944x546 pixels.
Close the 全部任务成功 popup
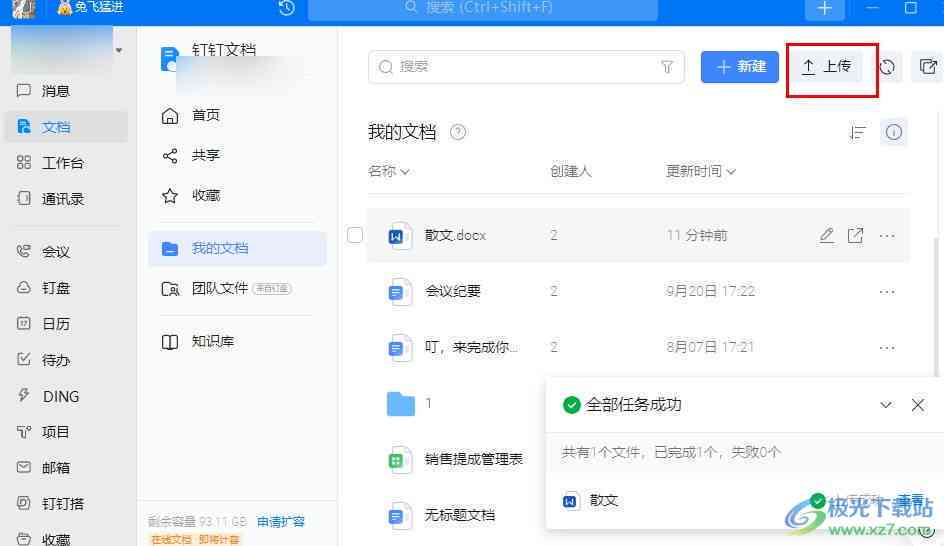click(x=918, y=405)
